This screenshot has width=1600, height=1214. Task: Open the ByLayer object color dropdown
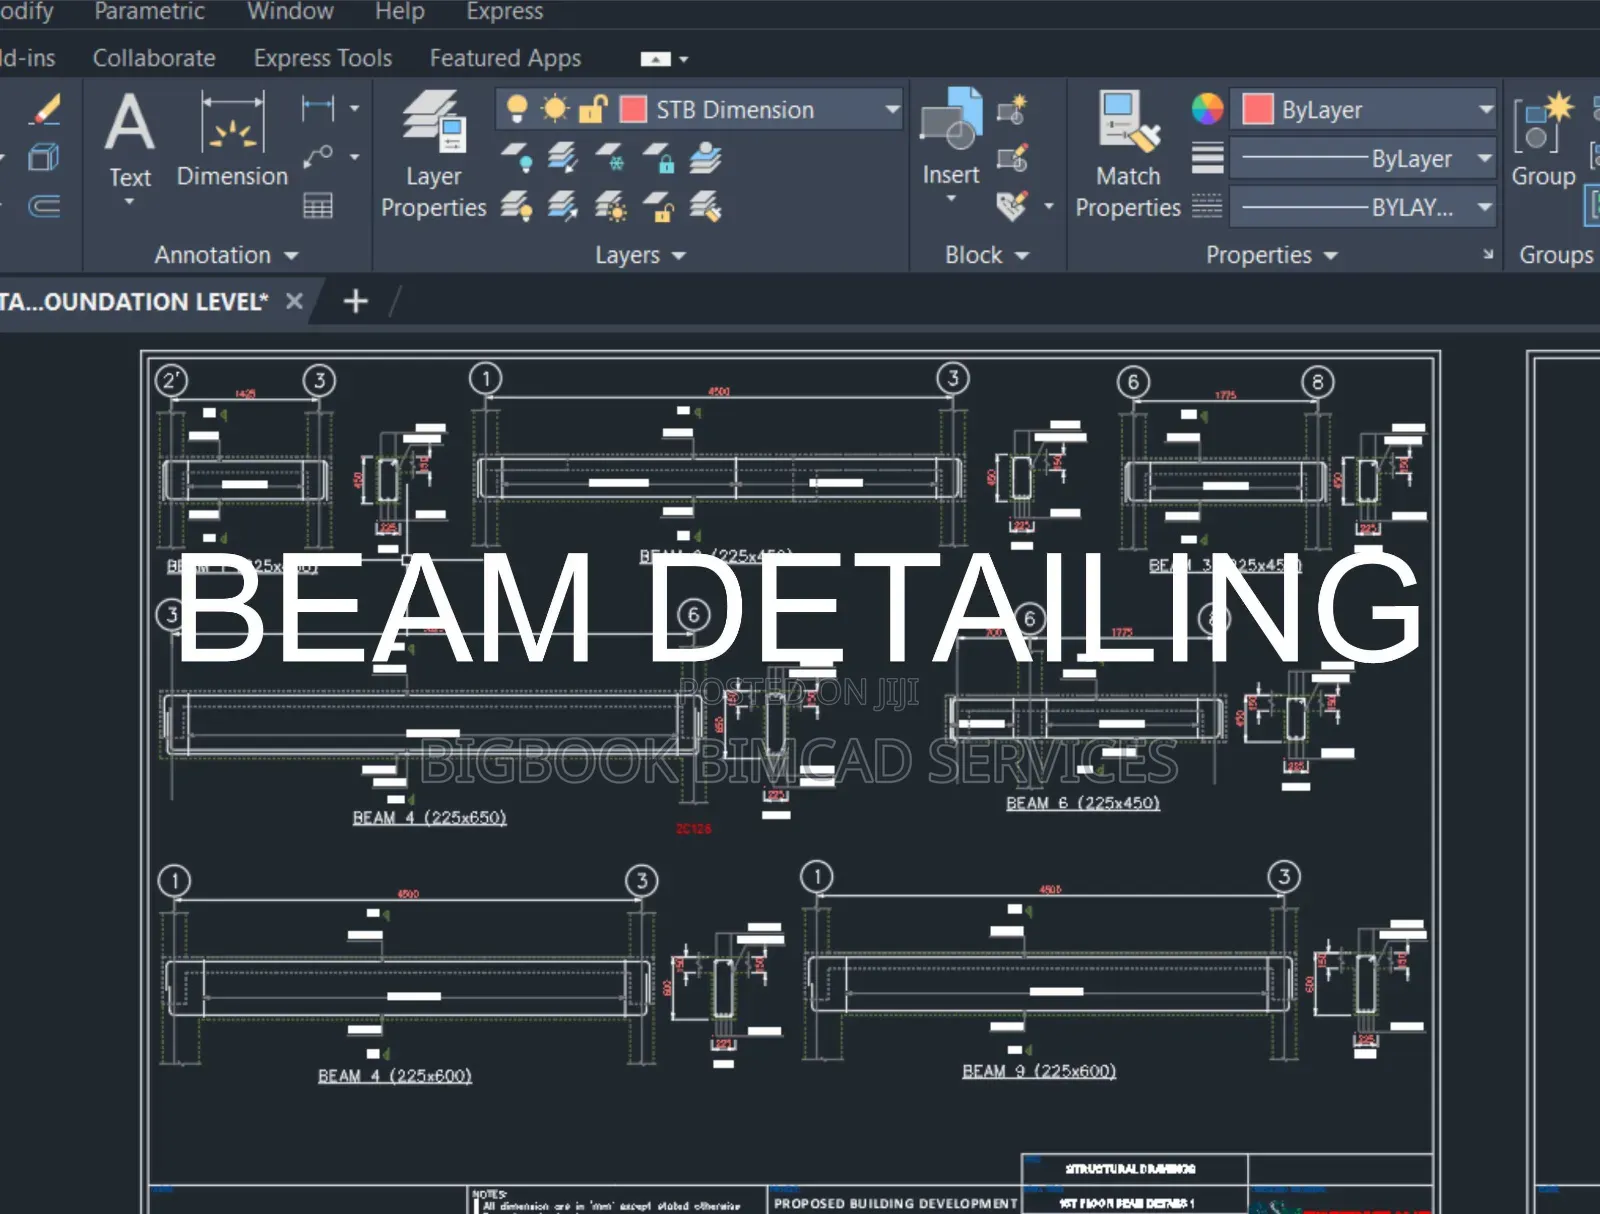tap(1486, 109)
